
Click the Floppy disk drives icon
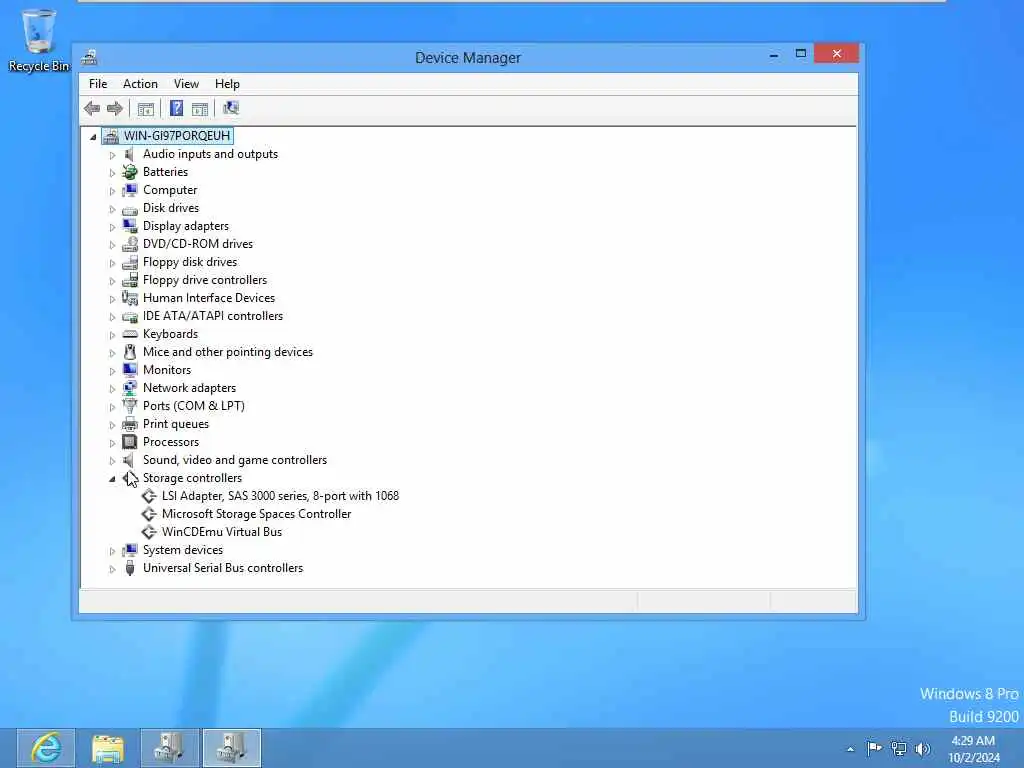pos(130,262)
